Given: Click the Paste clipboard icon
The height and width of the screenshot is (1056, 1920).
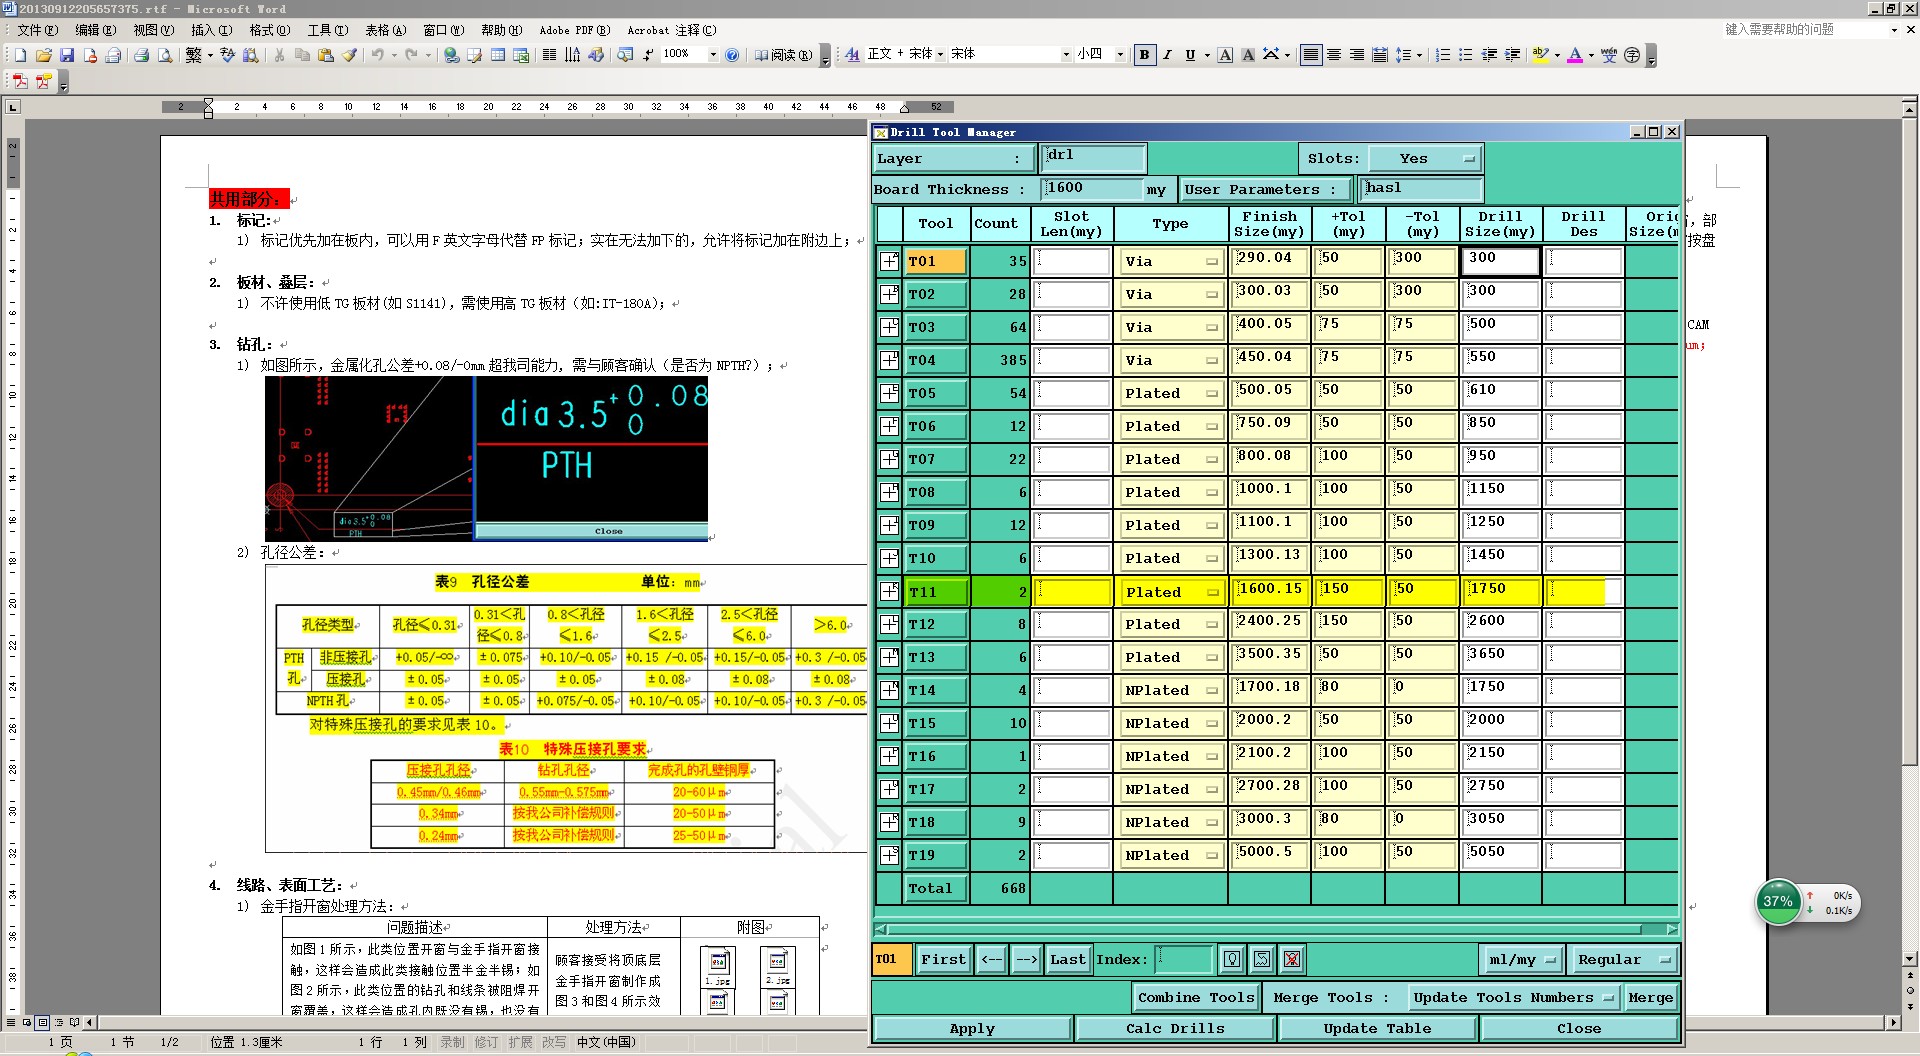Looking at the screenshot, I should tap(326, 55).
